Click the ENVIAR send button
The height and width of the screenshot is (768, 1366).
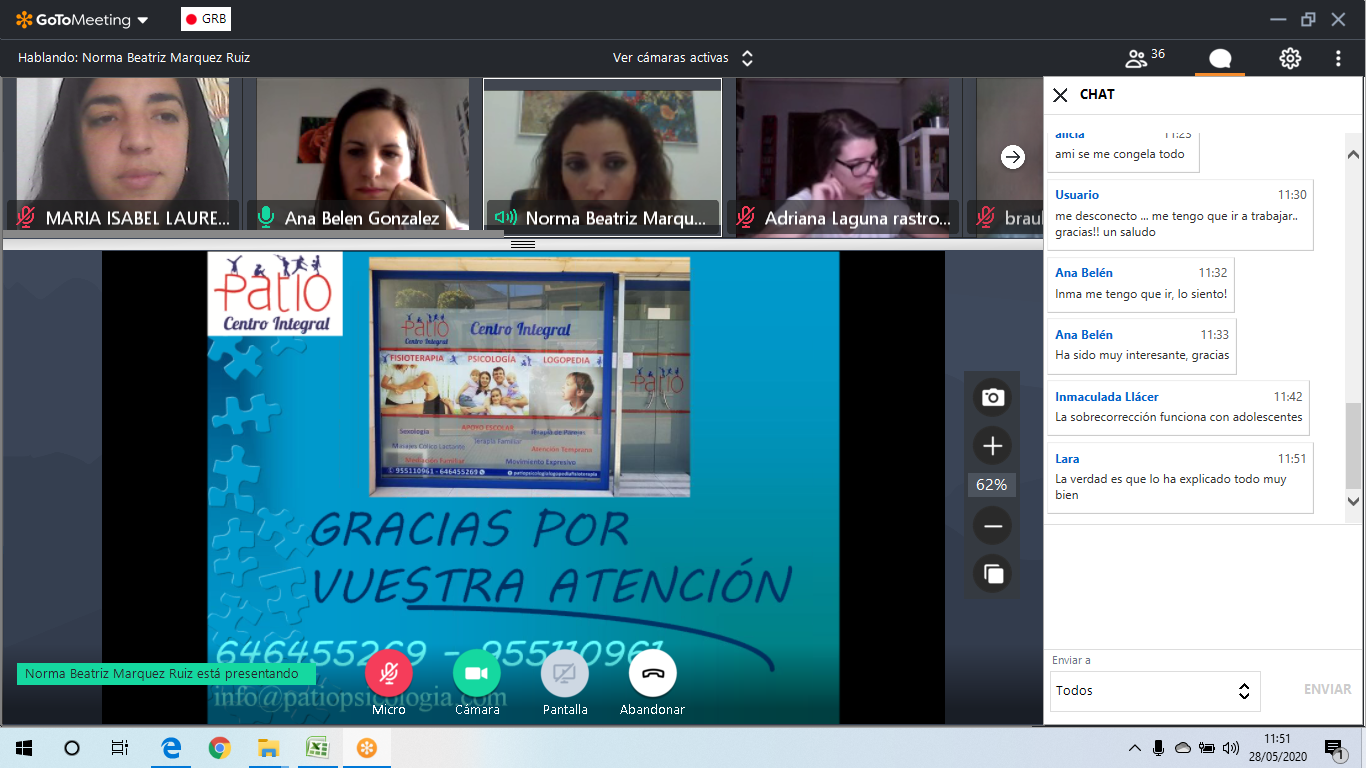click(1327, 690)
